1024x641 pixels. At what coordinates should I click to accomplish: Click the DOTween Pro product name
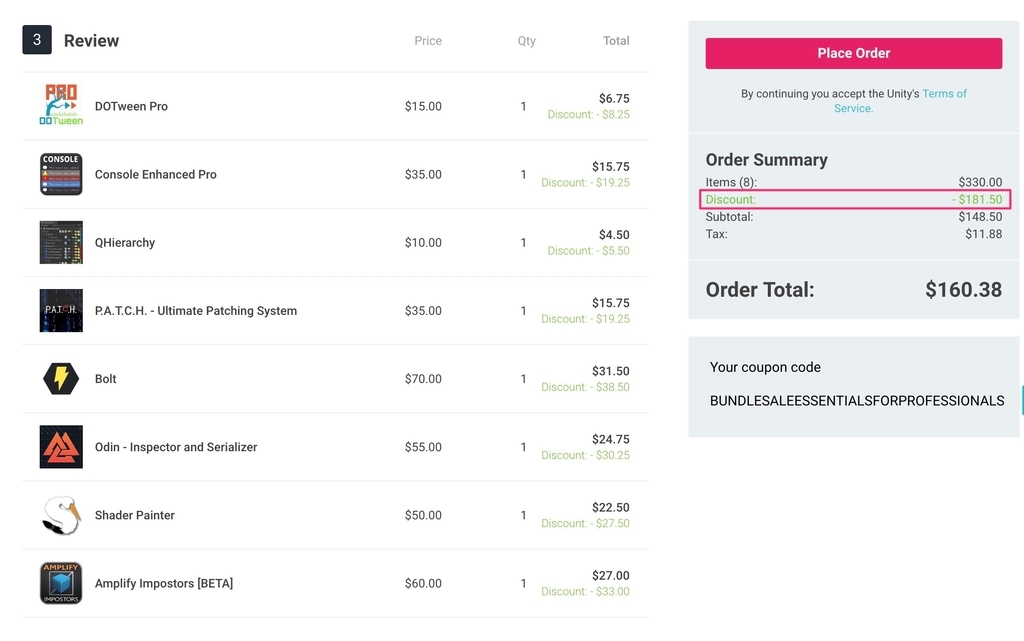click(131, 106)
